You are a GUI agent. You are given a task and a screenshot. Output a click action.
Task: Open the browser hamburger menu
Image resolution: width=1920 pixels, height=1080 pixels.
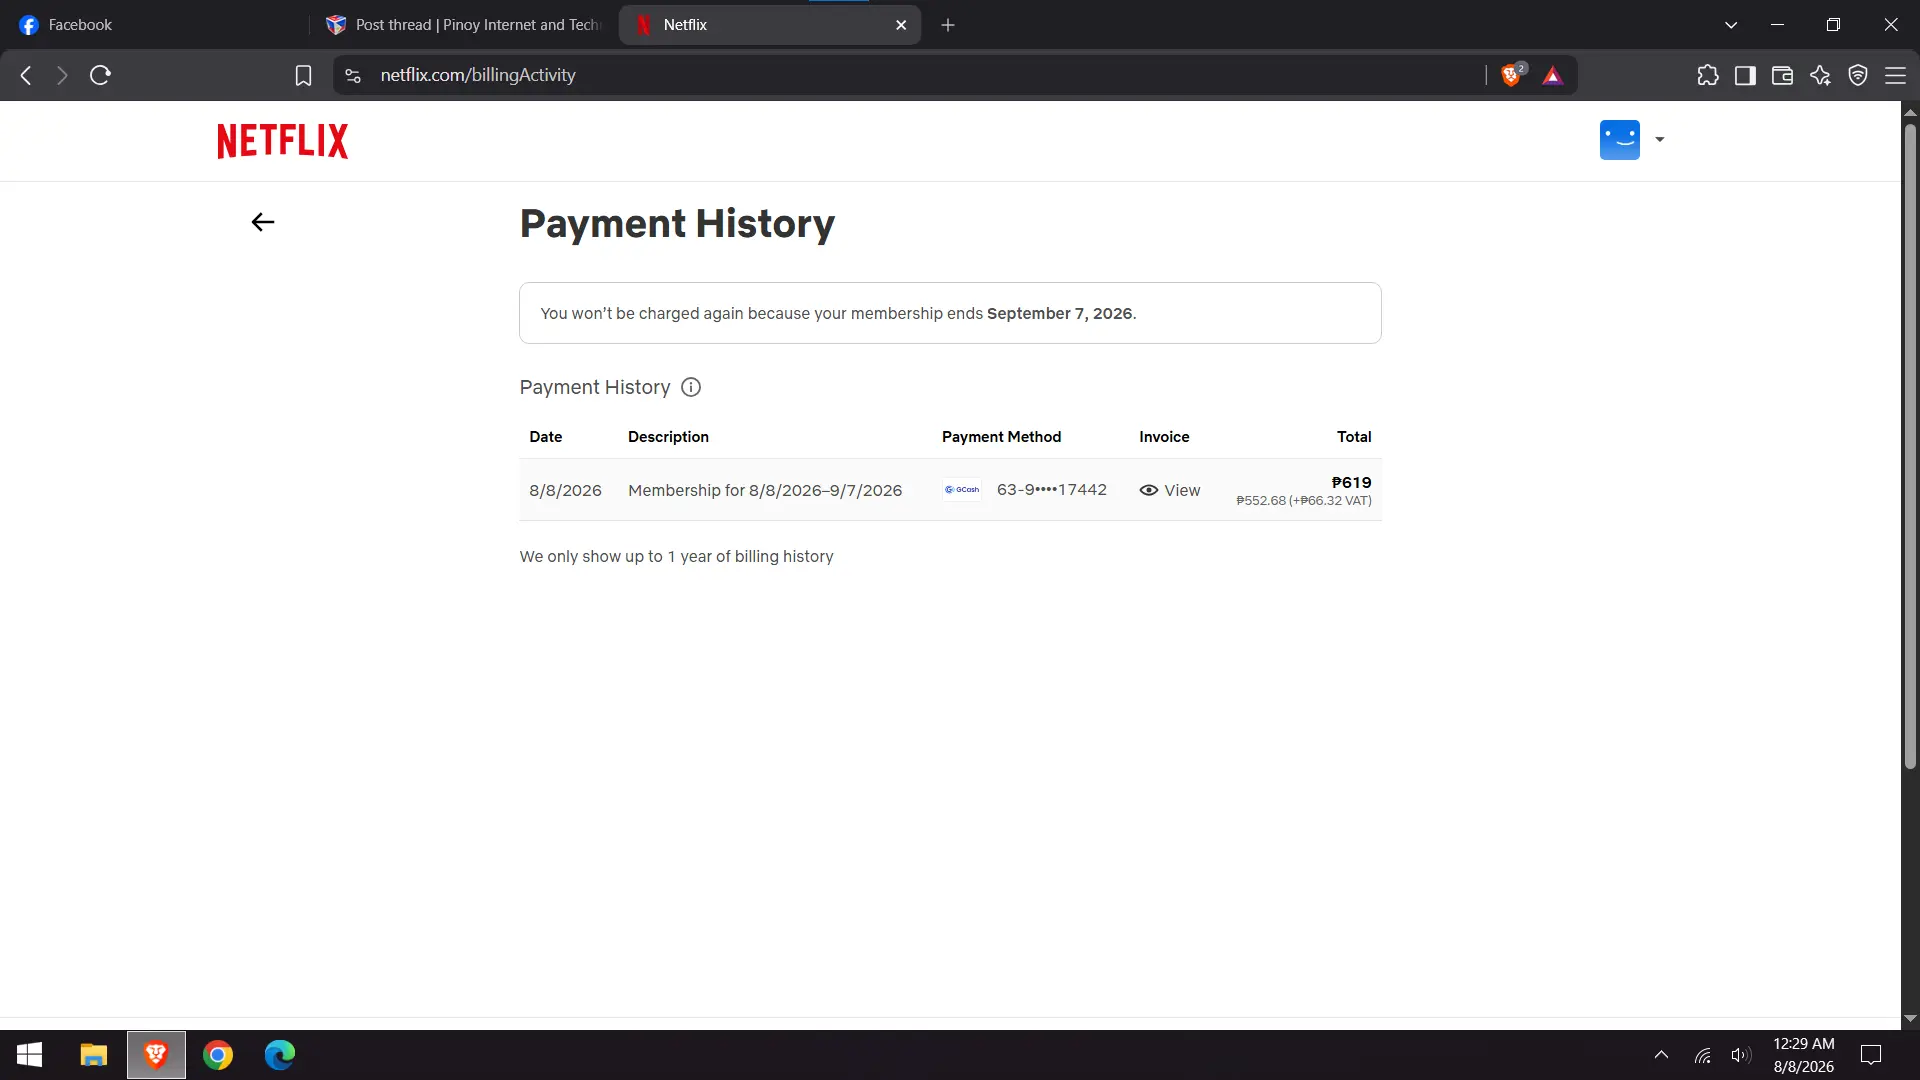pos(1895,75)
